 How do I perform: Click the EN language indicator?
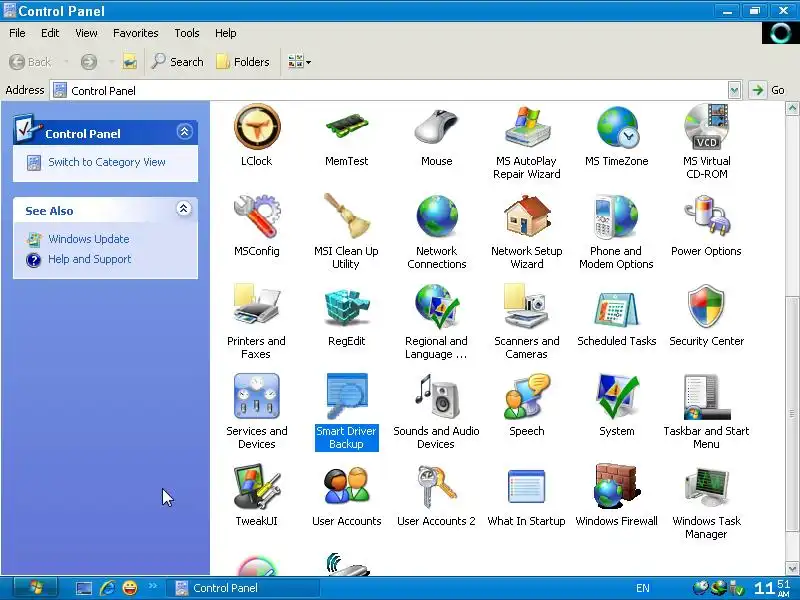(643, 588)
